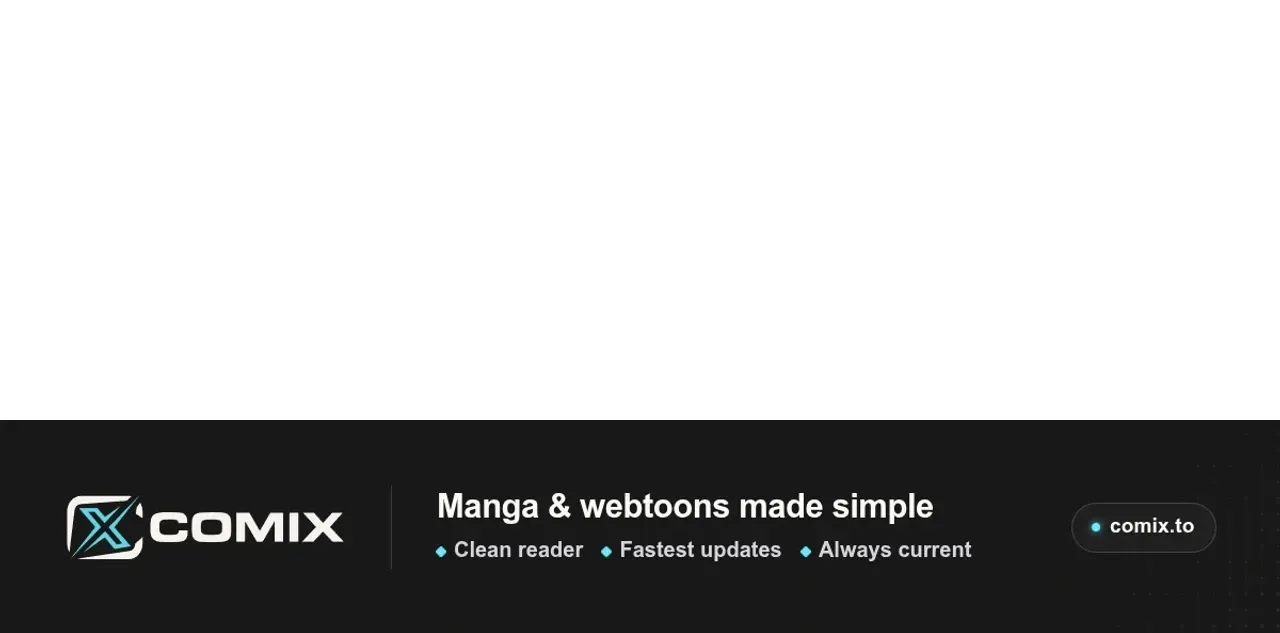Viewport: 1280px width, 633px height.
Task: Click the letter X in the COMIX wordmark
Action: (x=322, y=527)
